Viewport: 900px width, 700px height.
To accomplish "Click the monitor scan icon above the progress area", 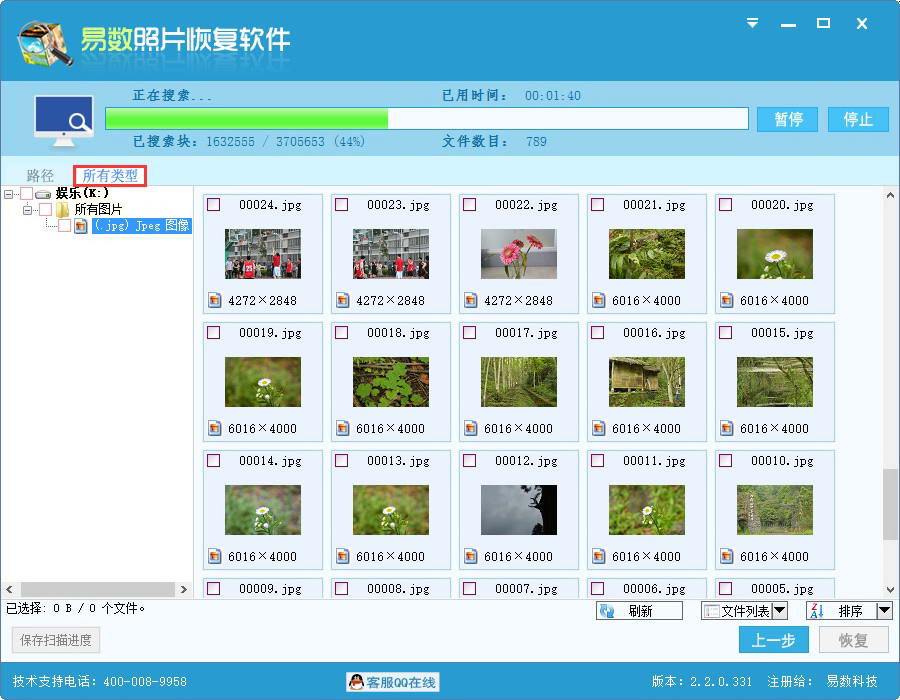I will [62, 117].
